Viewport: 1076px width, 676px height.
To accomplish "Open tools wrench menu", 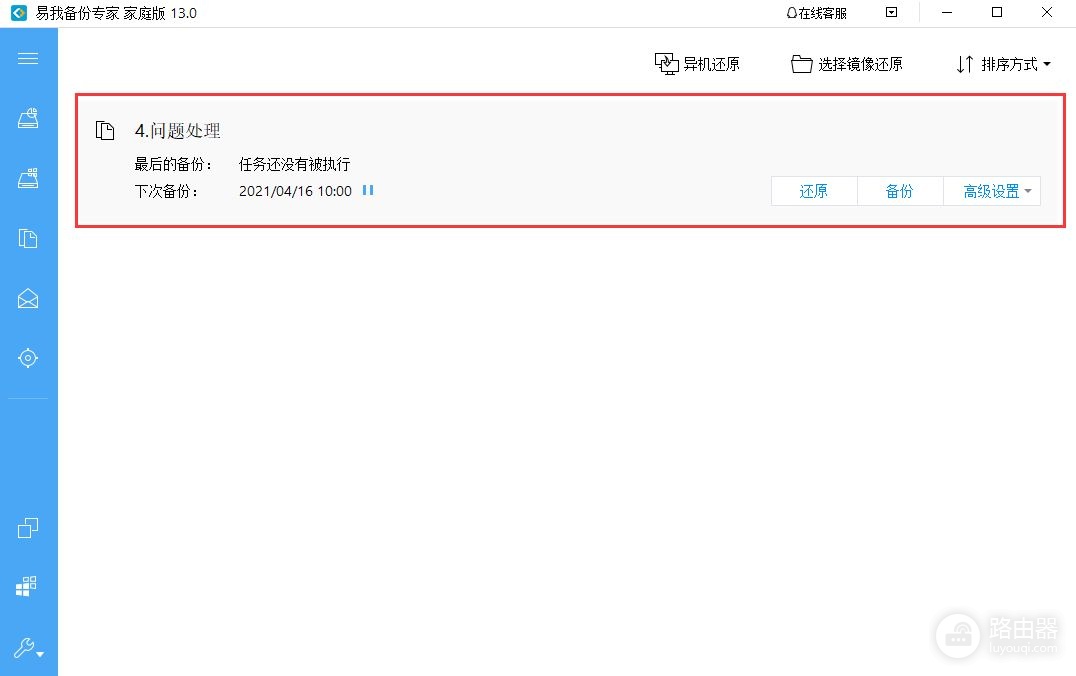I will [x=29, y=648].
